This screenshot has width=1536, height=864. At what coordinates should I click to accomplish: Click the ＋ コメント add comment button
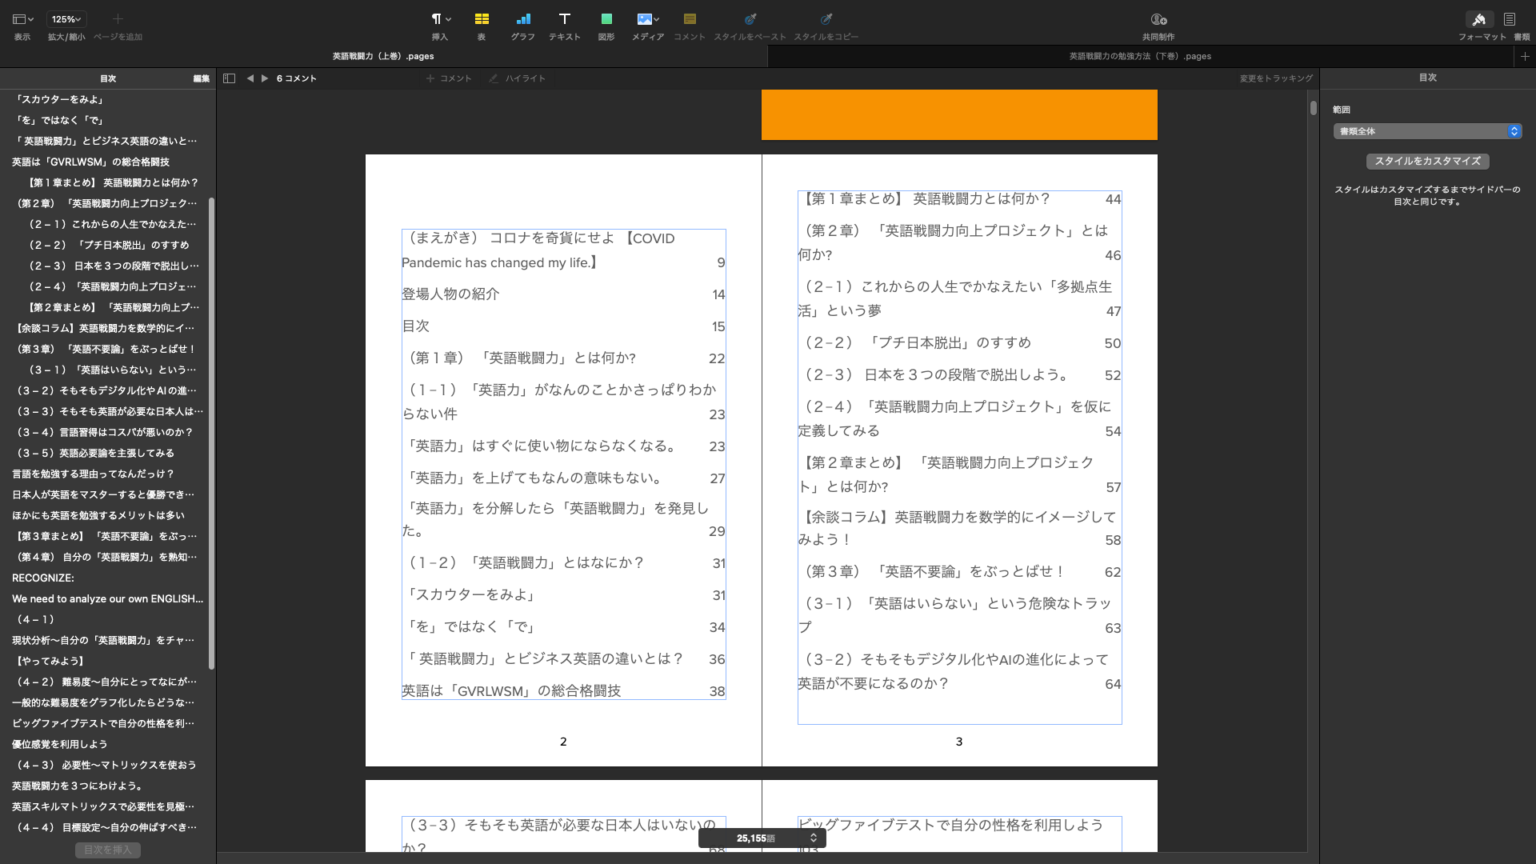click(x=449, y=78)
